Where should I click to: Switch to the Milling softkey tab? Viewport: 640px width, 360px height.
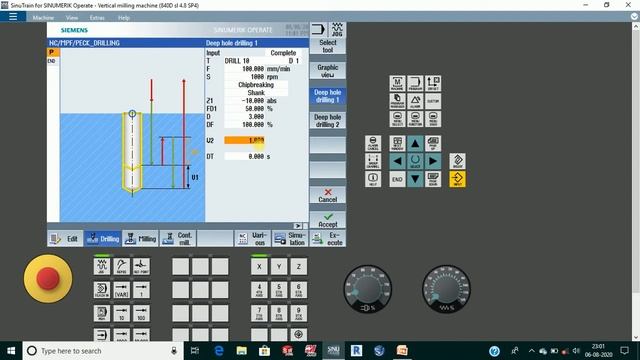[140, 239]
